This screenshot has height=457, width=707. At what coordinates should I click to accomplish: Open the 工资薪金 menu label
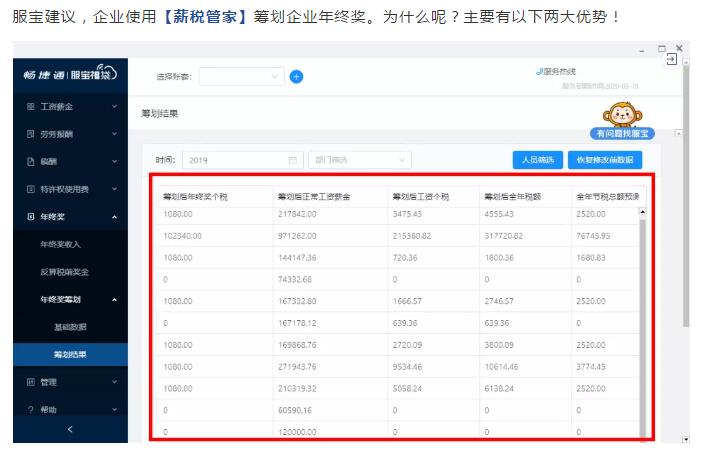click(x=56, y=106)
